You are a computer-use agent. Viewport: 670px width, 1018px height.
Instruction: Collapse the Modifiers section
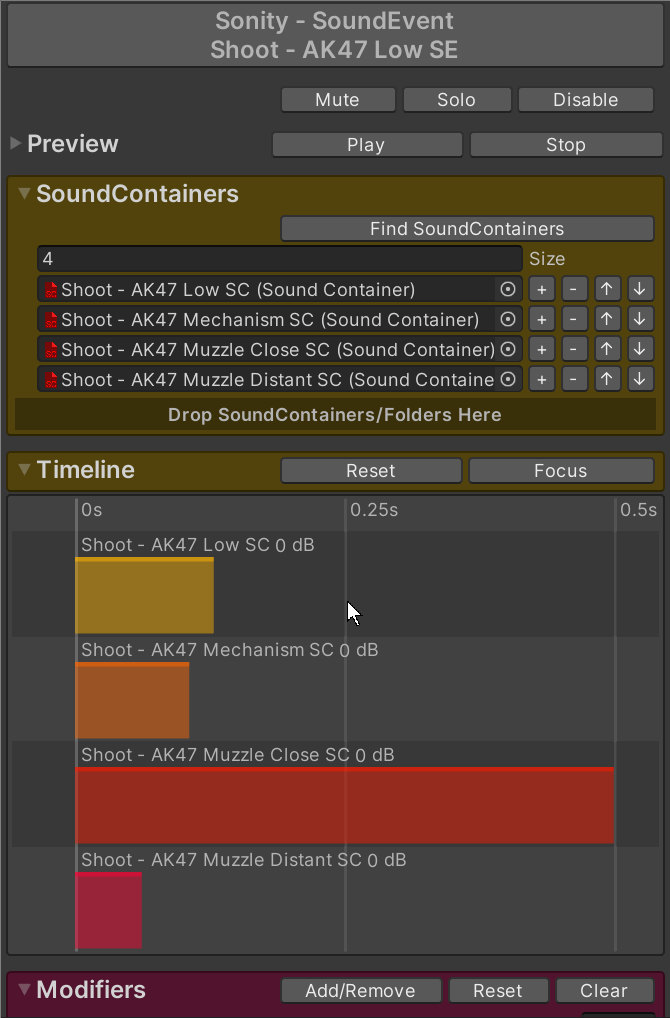(25, 989)
